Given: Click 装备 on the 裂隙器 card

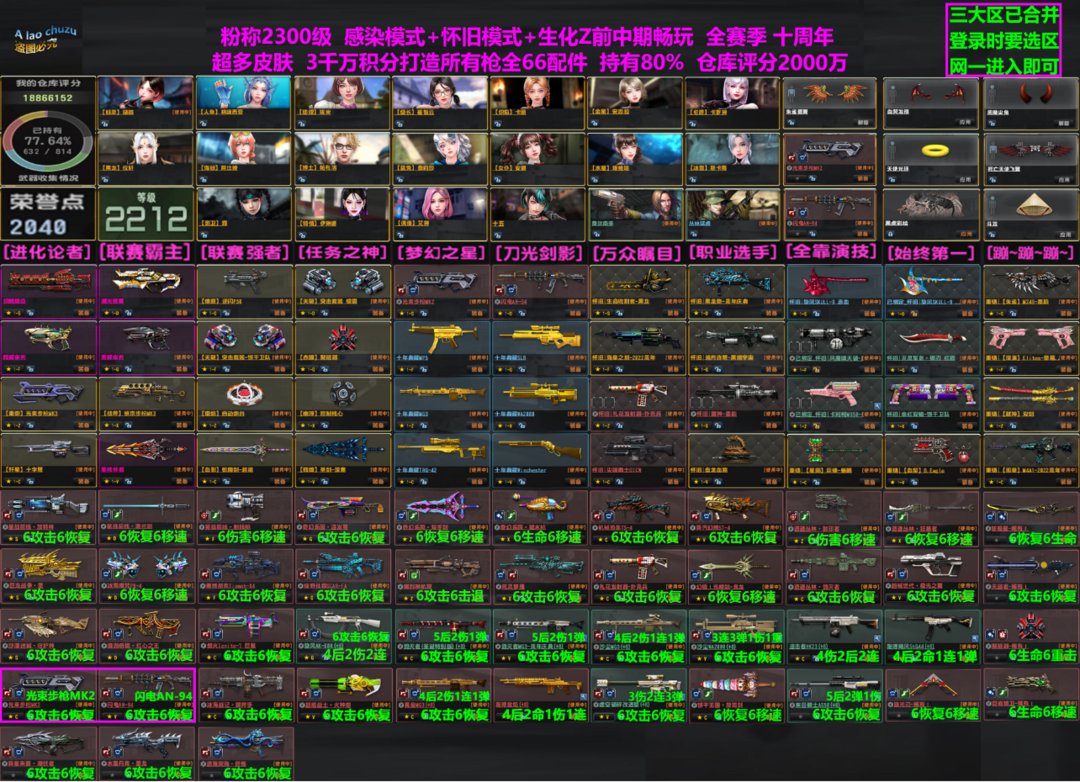Looking at the screenshot, I should [377, 369].
